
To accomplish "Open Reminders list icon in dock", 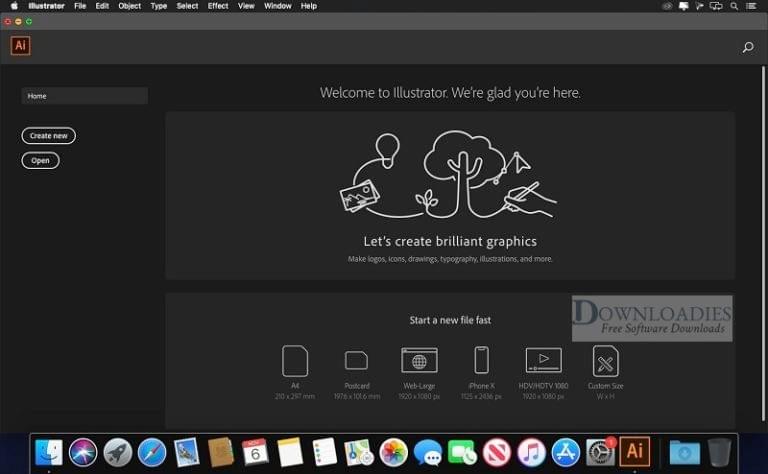I will [324, 452].
